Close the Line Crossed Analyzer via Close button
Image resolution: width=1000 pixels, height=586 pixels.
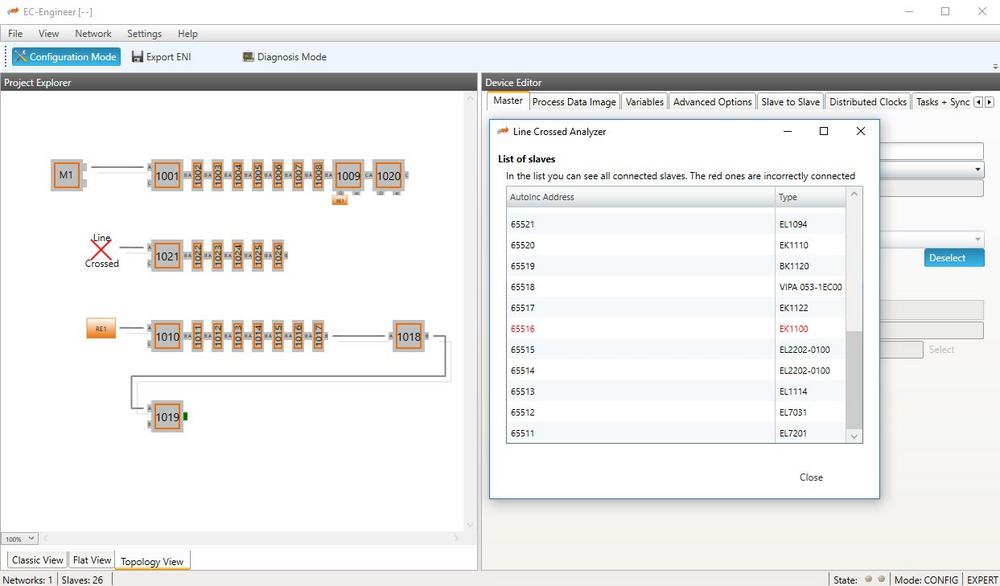[x=811, y=477]
